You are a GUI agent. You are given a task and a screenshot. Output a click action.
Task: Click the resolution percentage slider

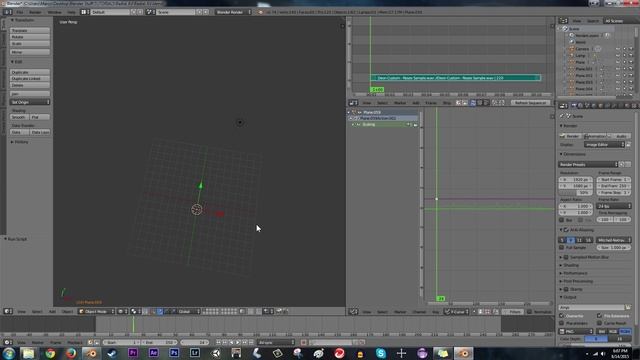575,192
